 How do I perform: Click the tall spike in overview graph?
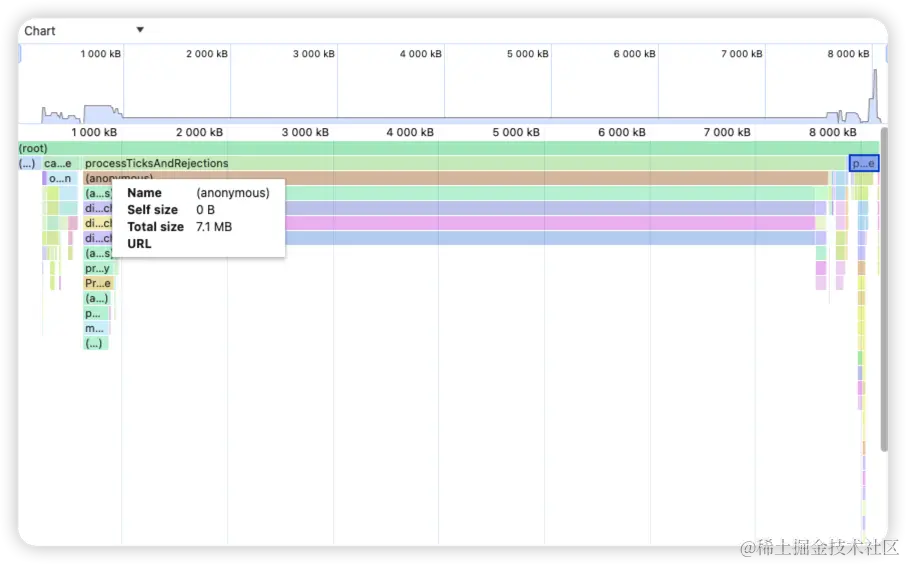(x=875, y=95)
